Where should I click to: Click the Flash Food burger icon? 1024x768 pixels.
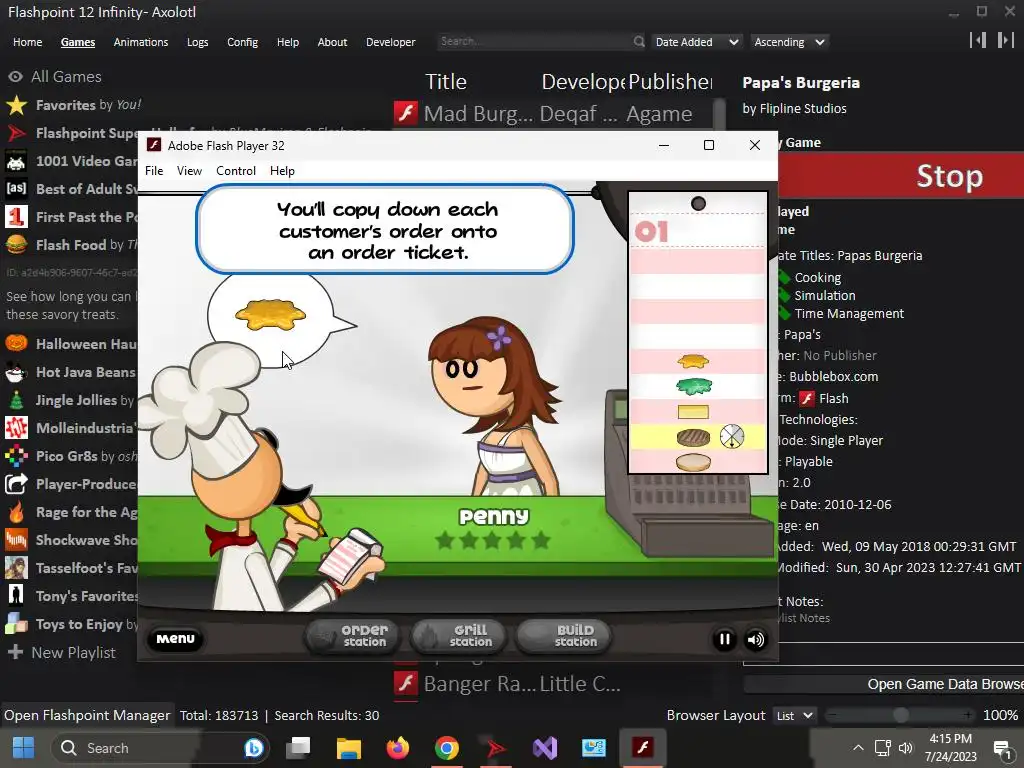click(x=16, y=245)
